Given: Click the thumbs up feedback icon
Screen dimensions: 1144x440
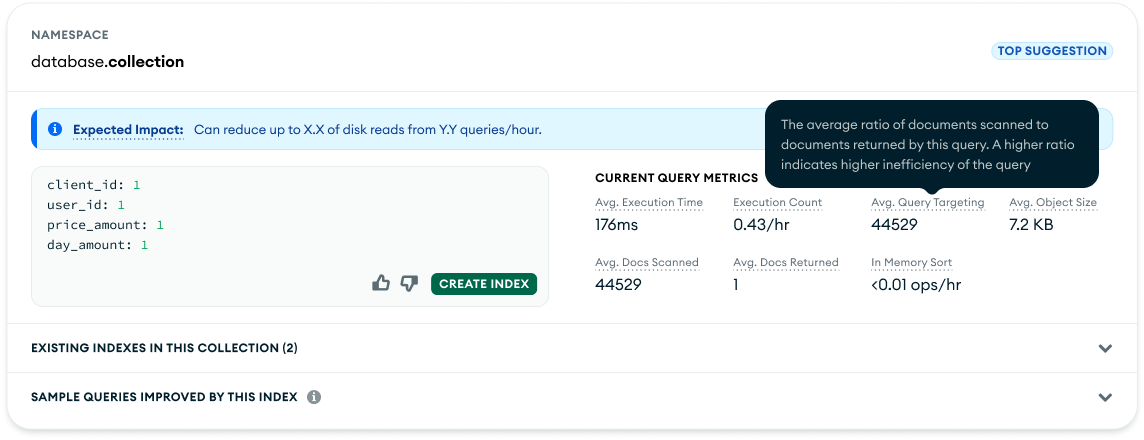Looking at the screenshot, I should (381, 284).
